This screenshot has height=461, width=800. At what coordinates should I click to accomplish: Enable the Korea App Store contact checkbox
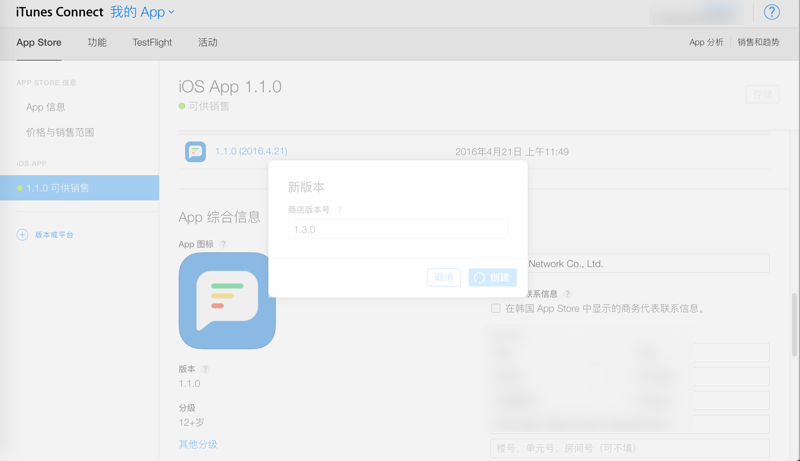pyautogui.click(x=496, y=308)
